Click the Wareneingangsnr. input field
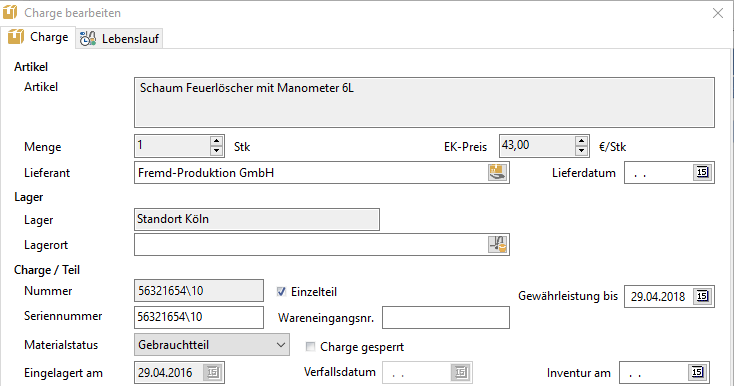Image resolution: width=734 pixels, height=386 pixels. point(446,318)
